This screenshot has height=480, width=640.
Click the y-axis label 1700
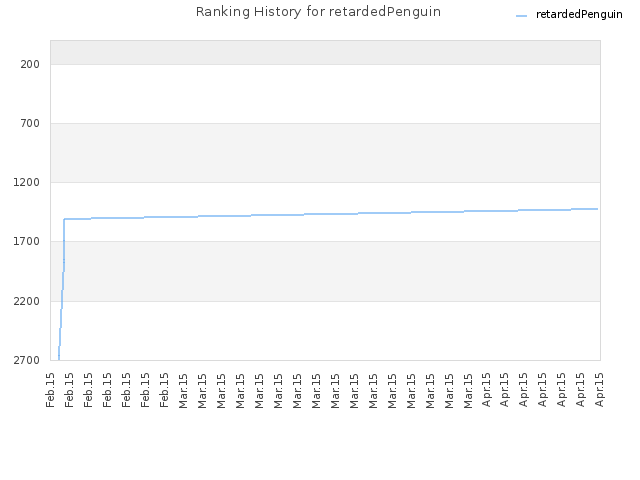click(x=27, y=241)
